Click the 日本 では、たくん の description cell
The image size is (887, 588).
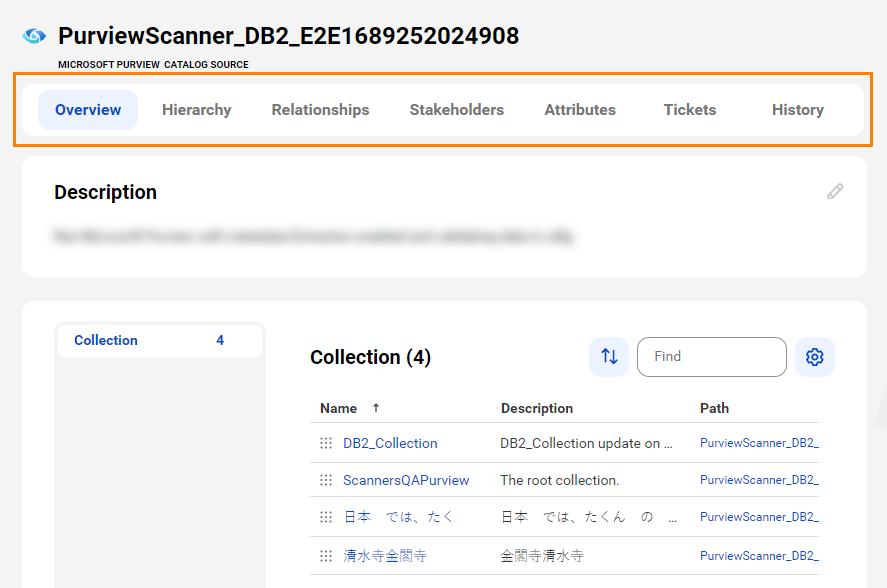tap(588, 517)
